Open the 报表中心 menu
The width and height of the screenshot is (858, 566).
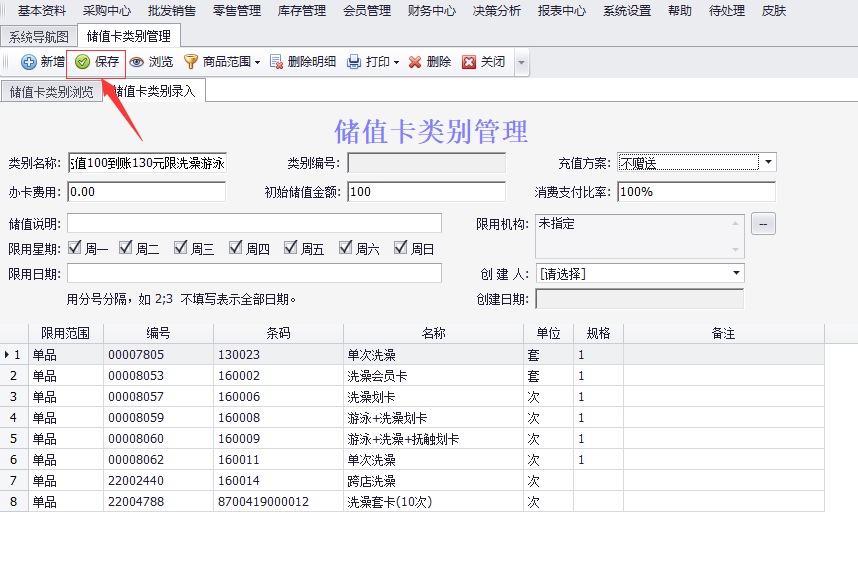(x=562, y=10)
